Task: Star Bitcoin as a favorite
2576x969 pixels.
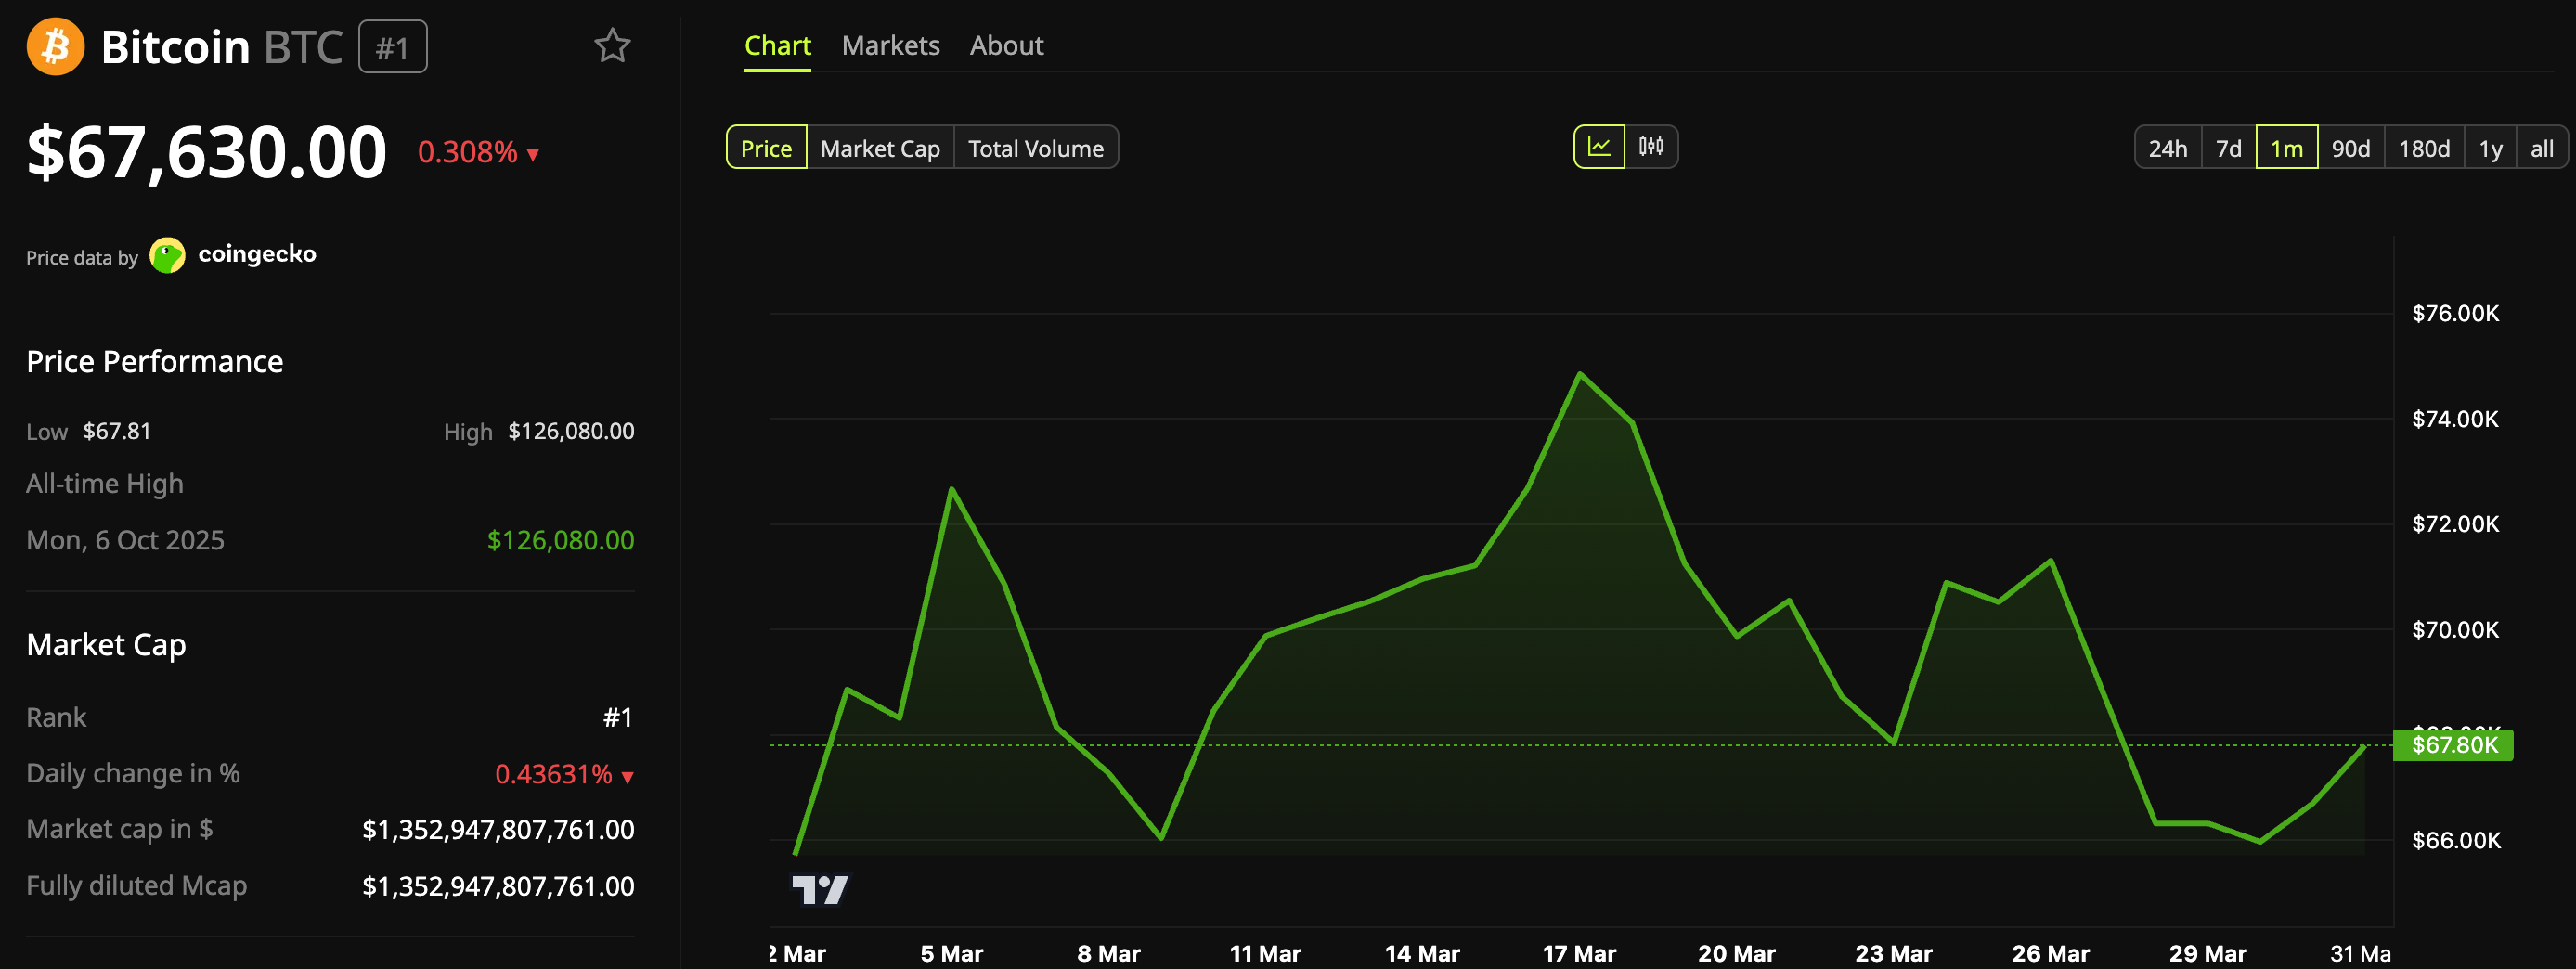Action: [612, 45]
